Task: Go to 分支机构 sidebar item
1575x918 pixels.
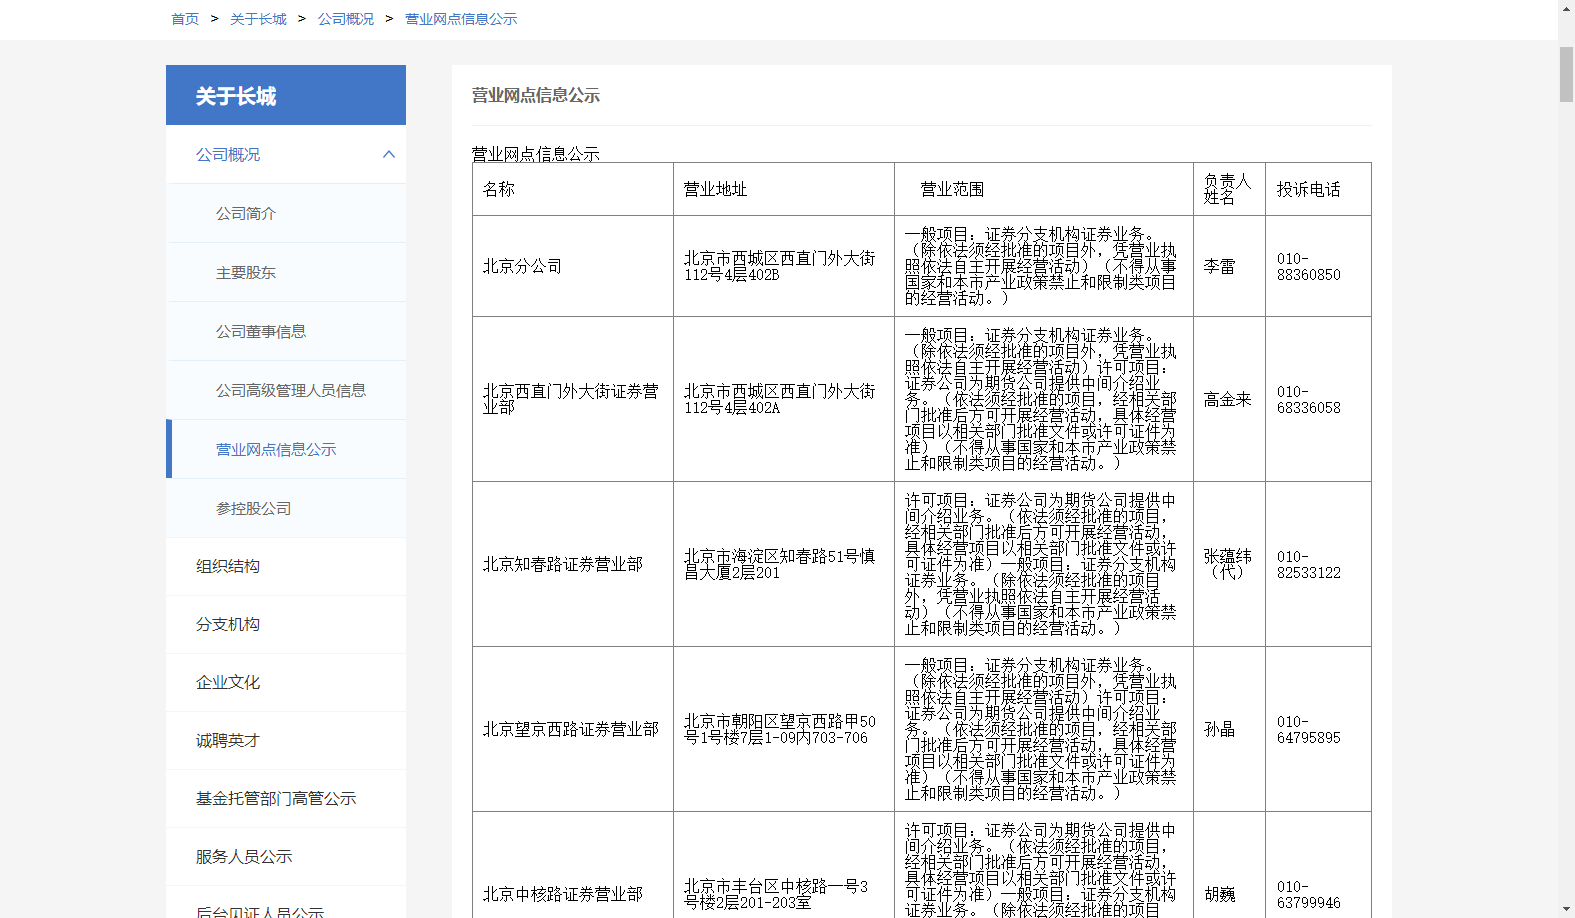Action: pos(286,625)
